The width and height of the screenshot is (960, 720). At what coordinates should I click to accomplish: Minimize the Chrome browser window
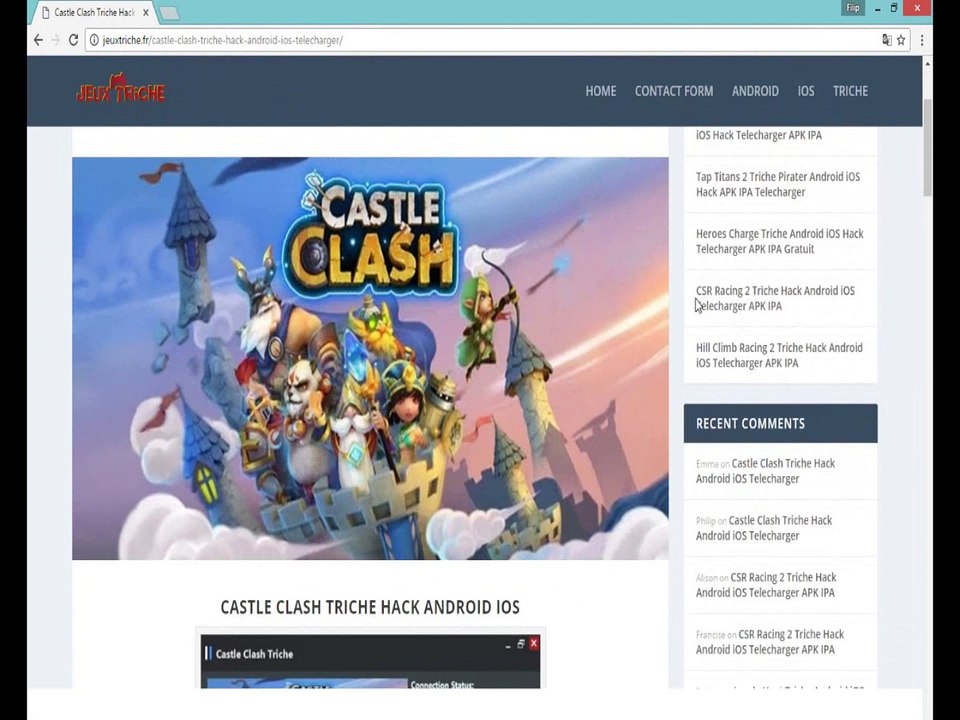pos(877,9)
